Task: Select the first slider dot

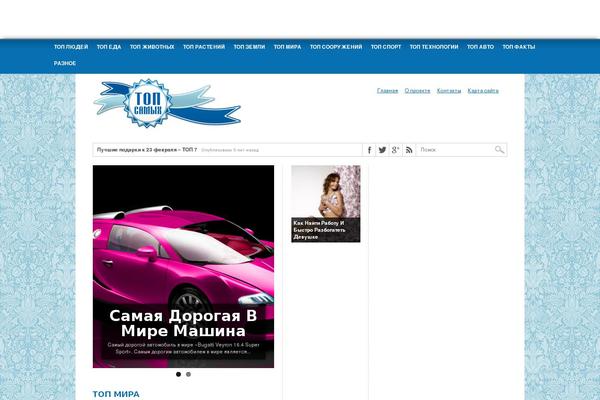Action: pos(178,374)
